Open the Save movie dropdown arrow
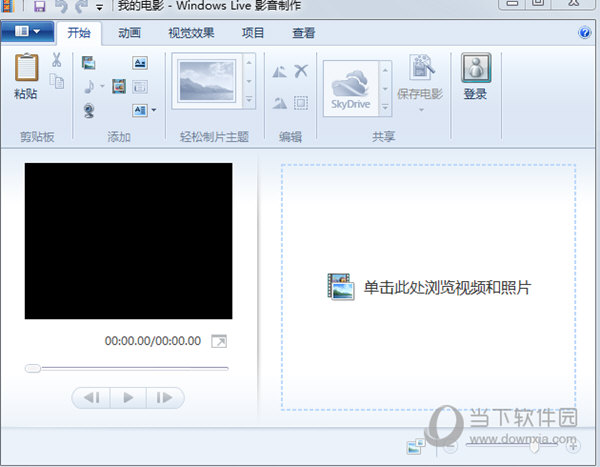This screenshot has width=600, height=467. tap(421, 110)
